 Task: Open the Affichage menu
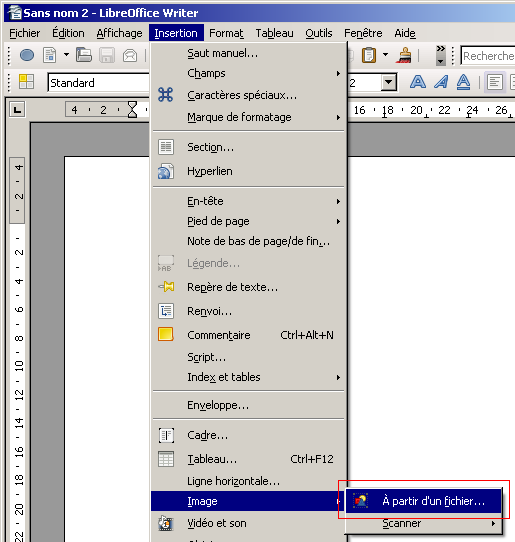point(119,33)
